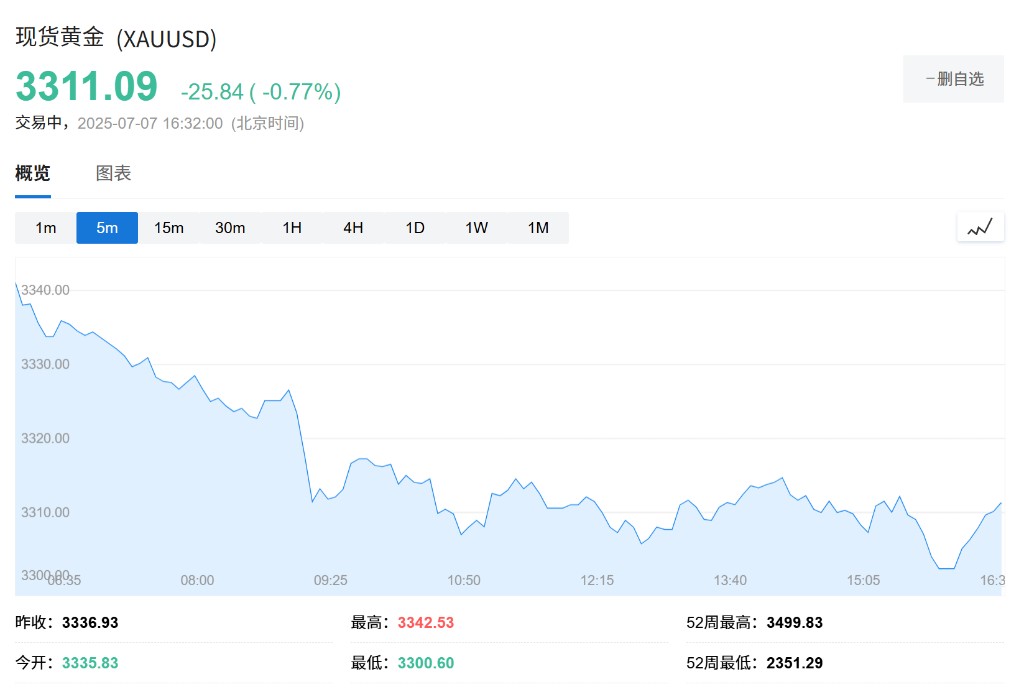This screenshot has height=696, width=1024.
Task: Switch to the 概览 tab
Action: click(33, 173)
